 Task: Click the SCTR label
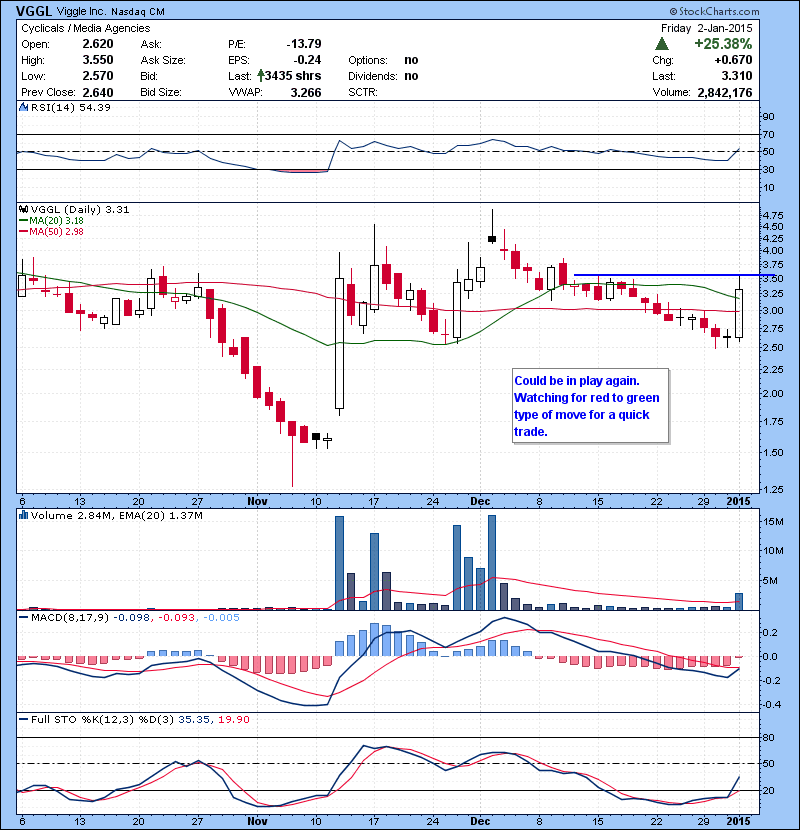[363, 93]
